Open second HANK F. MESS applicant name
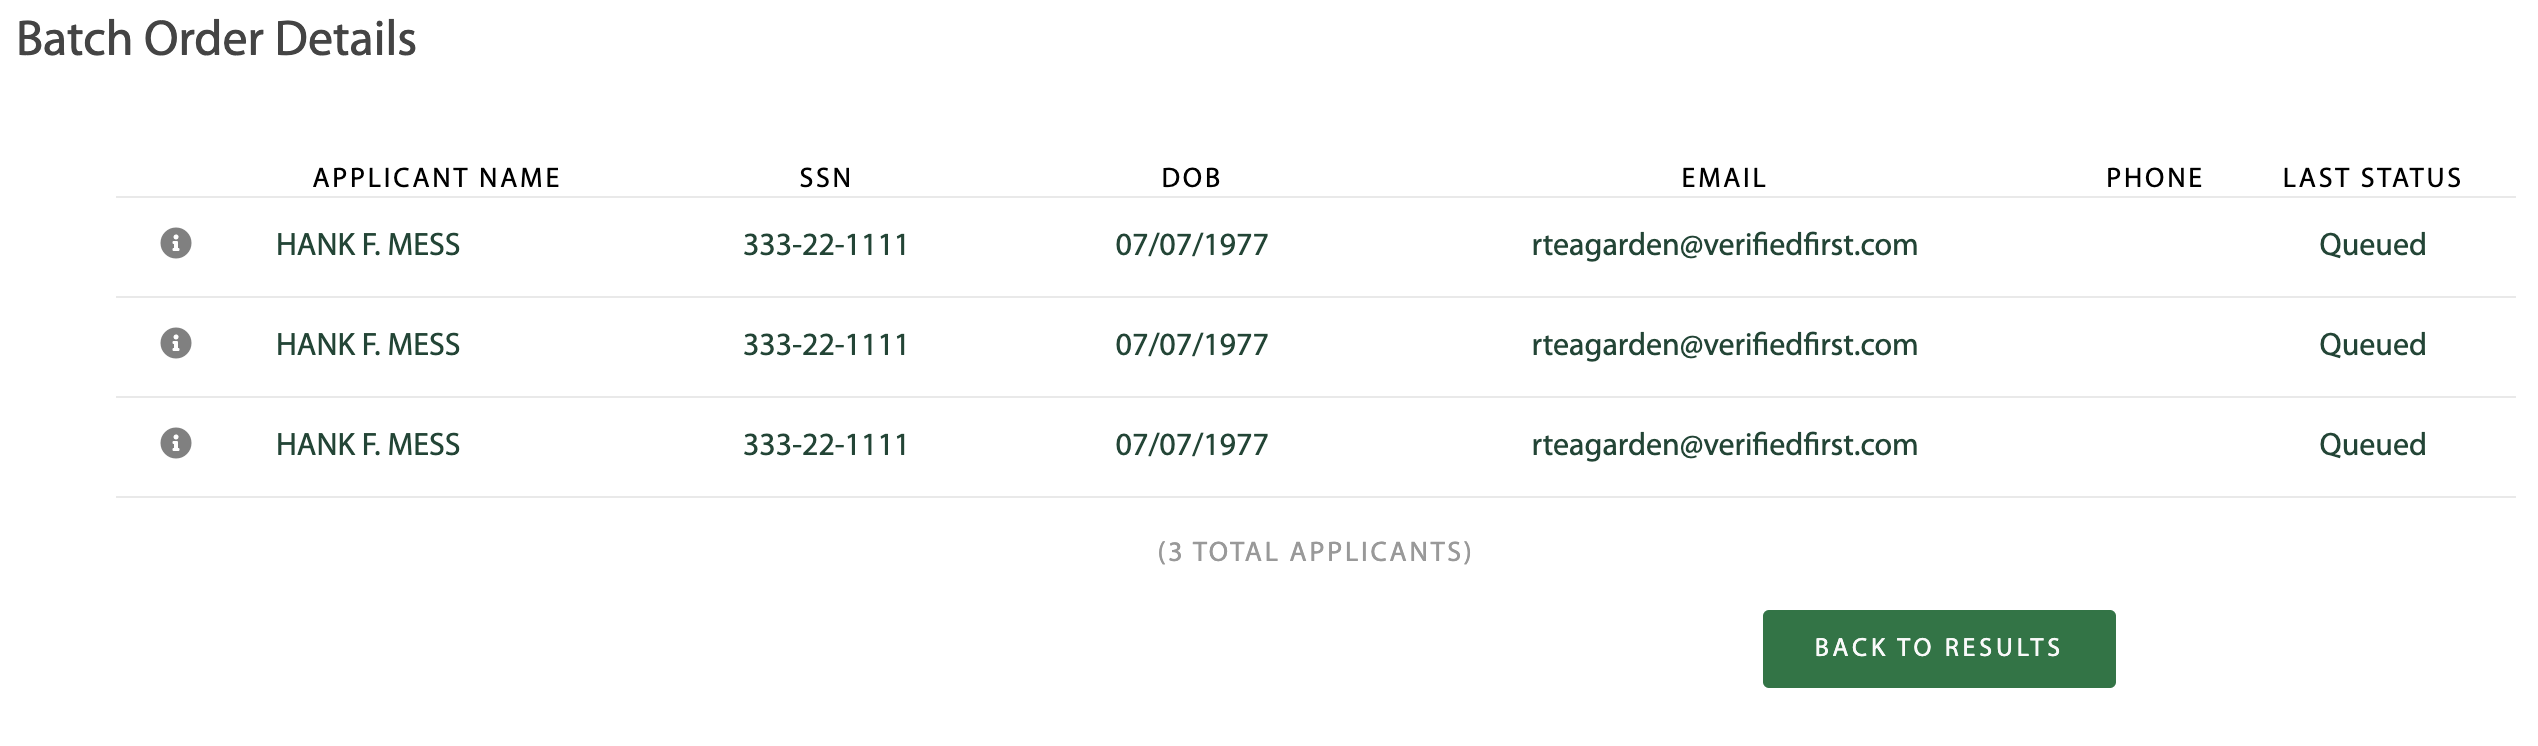2538x746 pixels. (x=368, y=345)
